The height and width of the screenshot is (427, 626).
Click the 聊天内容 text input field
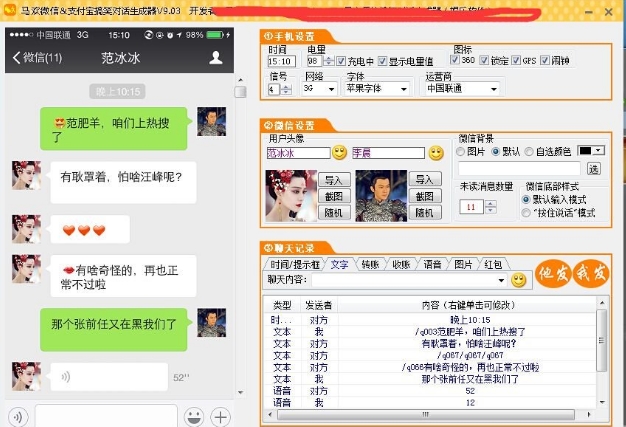click(x=404, y=280)
